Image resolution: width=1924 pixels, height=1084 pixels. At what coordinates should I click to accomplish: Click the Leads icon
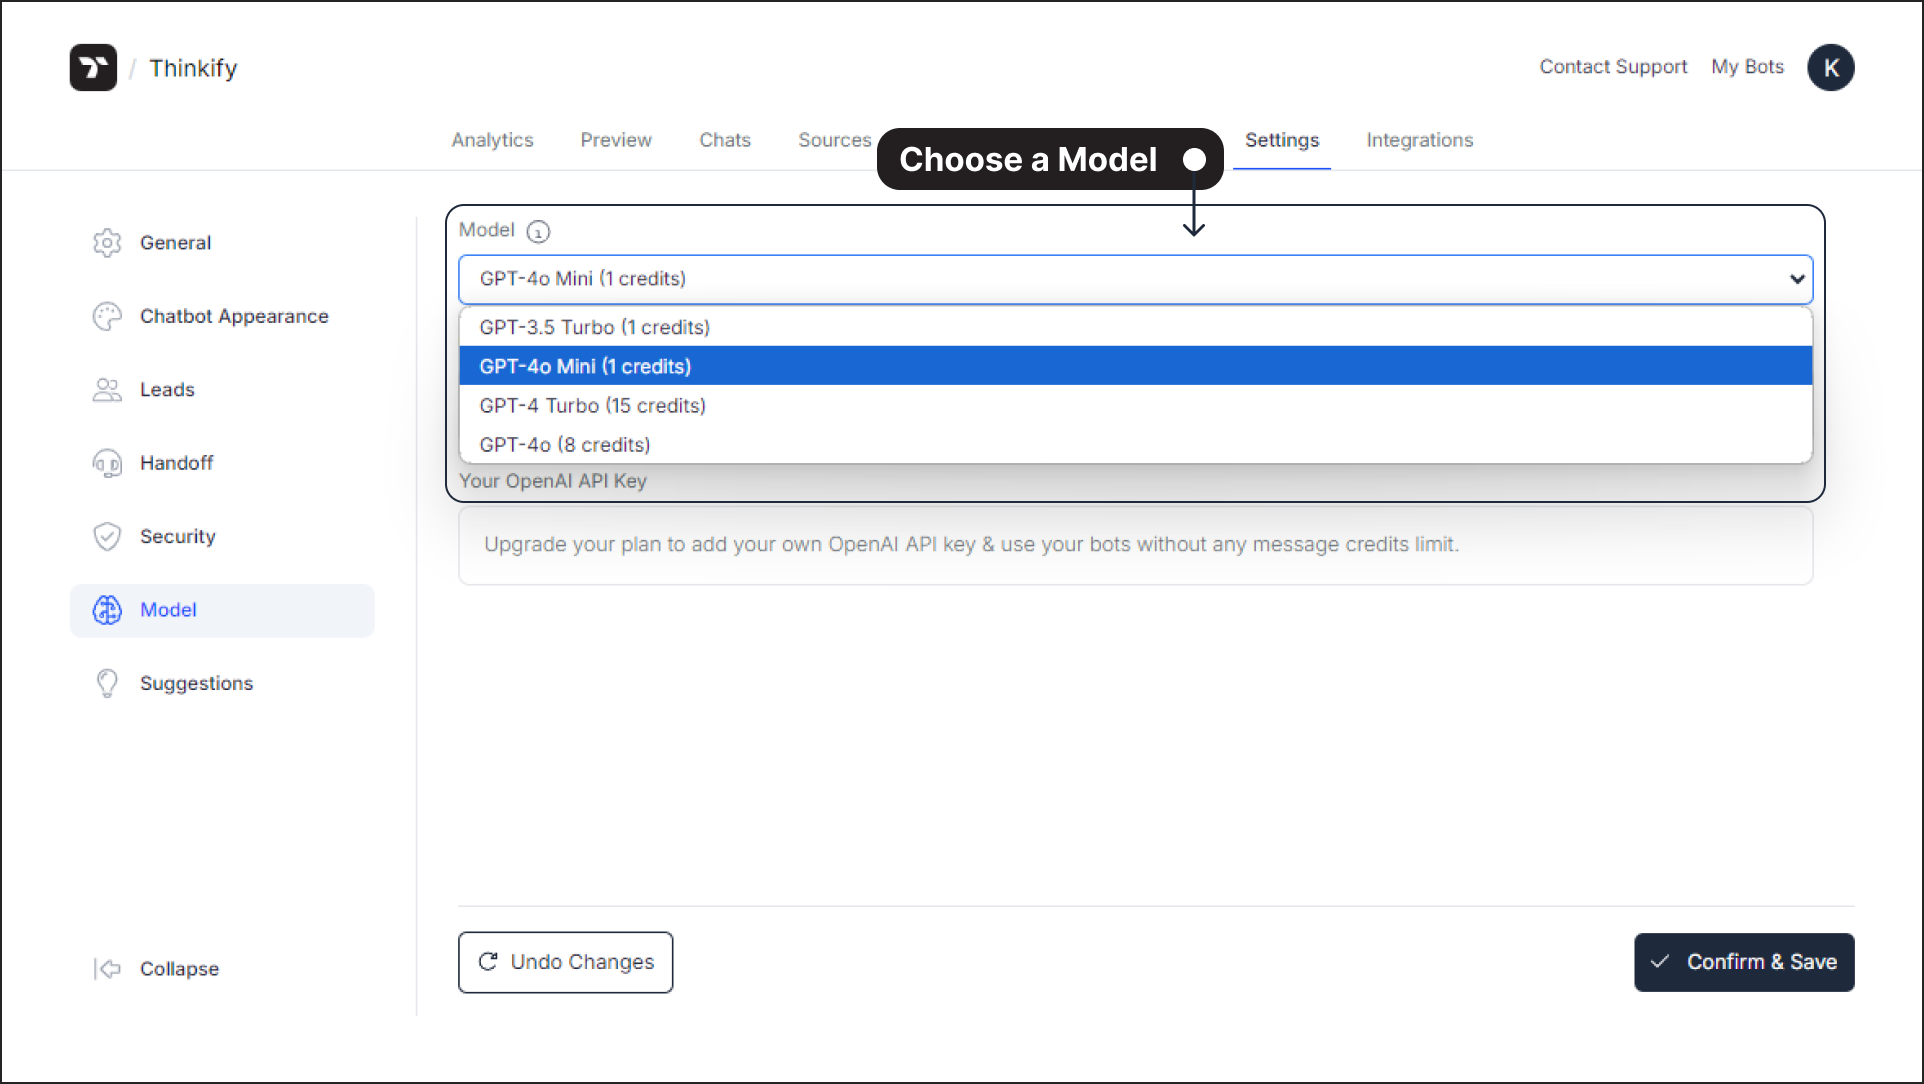click(x=106, y=389)
